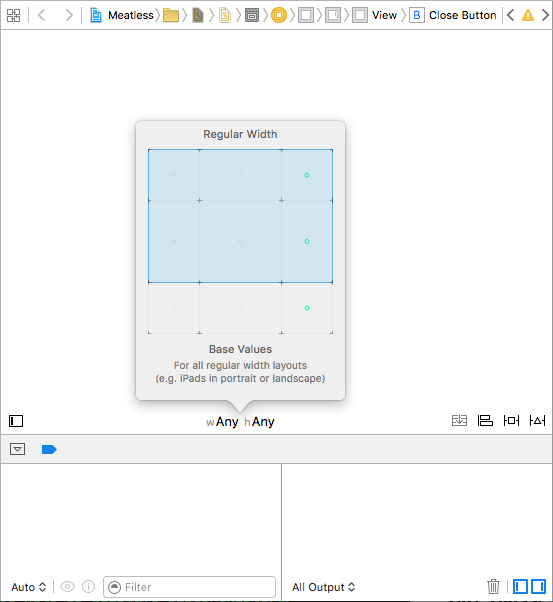553x602 pixels.
Task: Open the related items grid menu
Action: 13,15
